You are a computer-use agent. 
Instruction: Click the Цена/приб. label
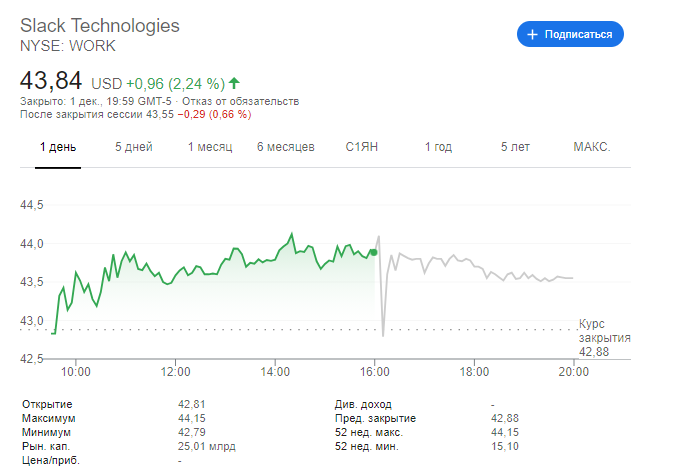[x=51, y=460]
